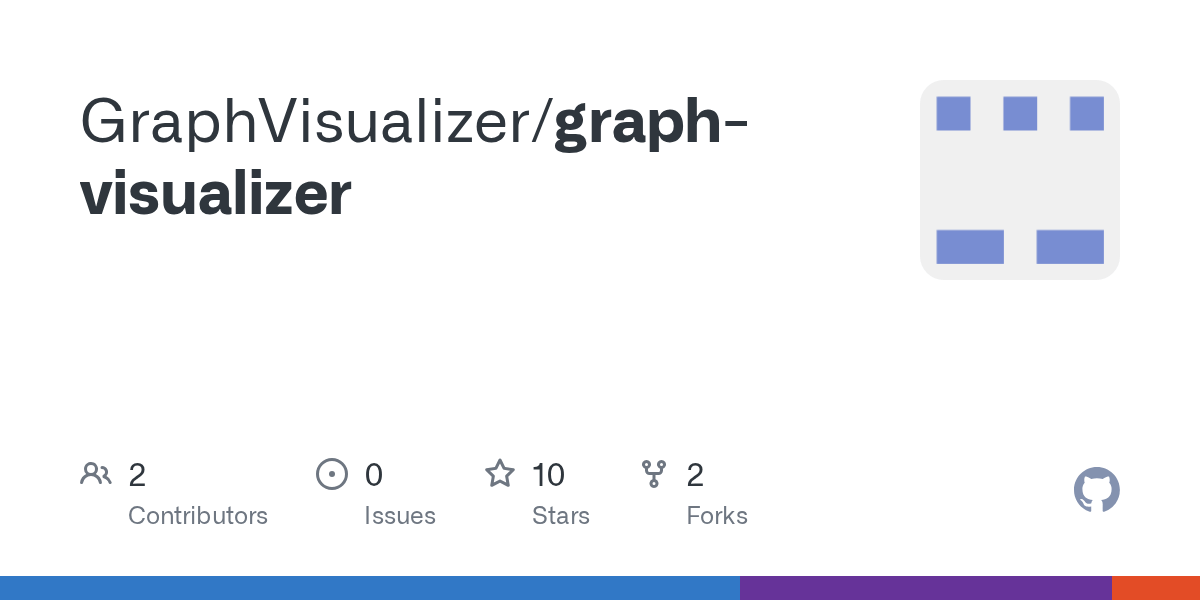This screenshot has width=1200, height=600.
Task: Select the Stars label
Action: pos(561,516)
